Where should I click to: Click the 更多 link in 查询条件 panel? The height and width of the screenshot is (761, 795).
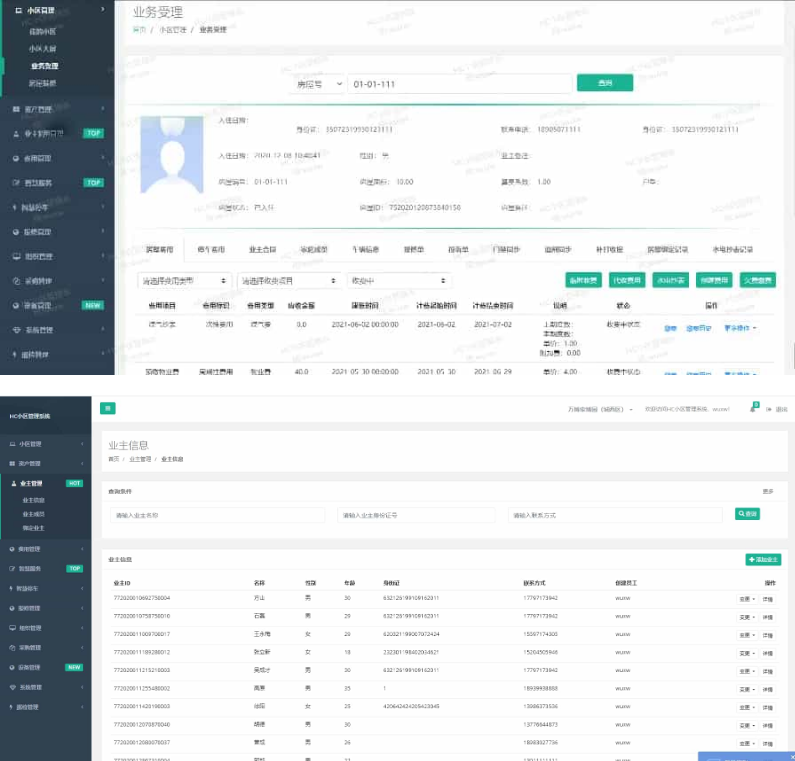[768, 492]
